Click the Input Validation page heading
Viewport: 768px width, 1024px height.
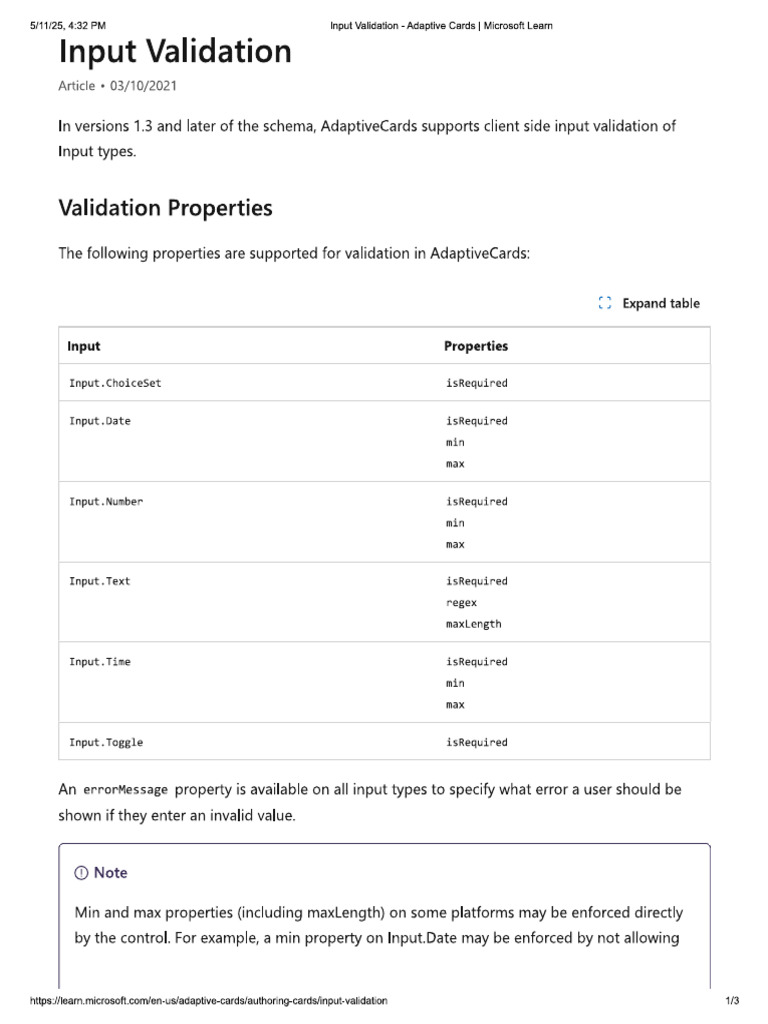tap(175, 51)
